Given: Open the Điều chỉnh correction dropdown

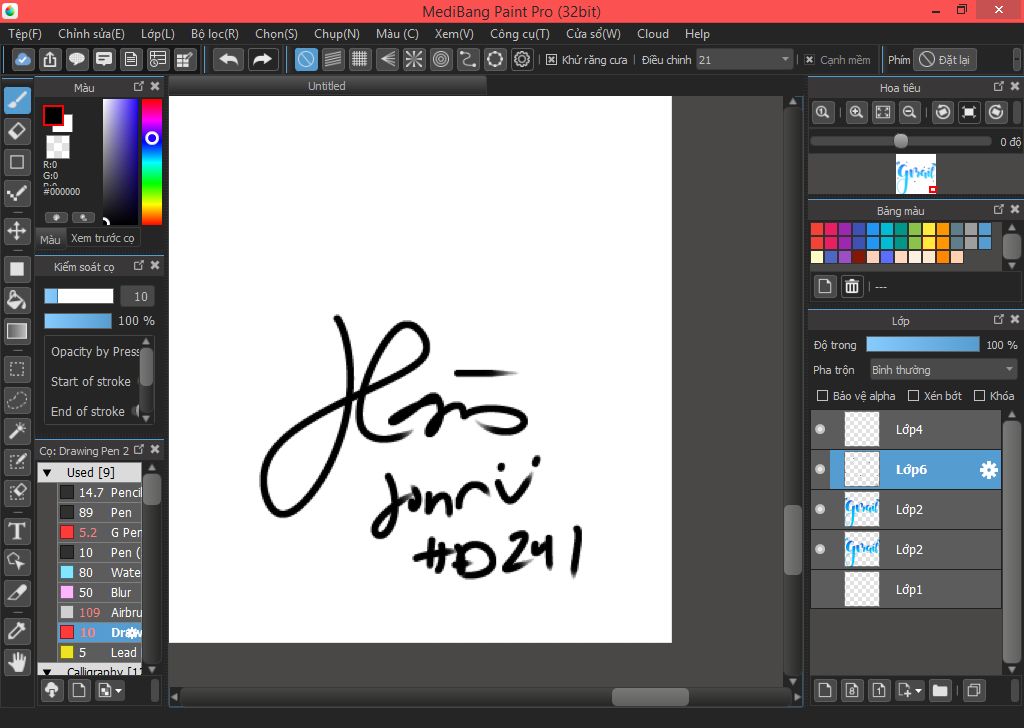Looking at the screenshot, I should pyautogui.click(x=744, y=59).
